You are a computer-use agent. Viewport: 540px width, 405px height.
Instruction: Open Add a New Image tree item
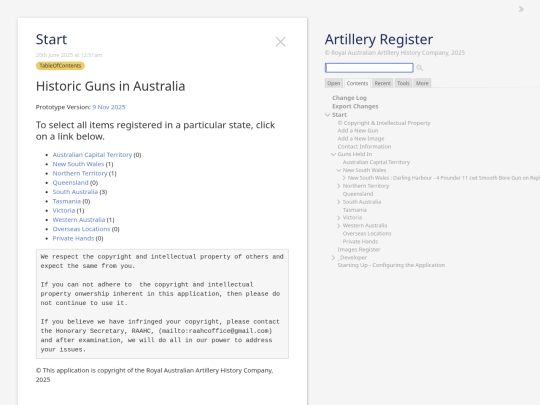pyautogui.click(x=361, y=138)
